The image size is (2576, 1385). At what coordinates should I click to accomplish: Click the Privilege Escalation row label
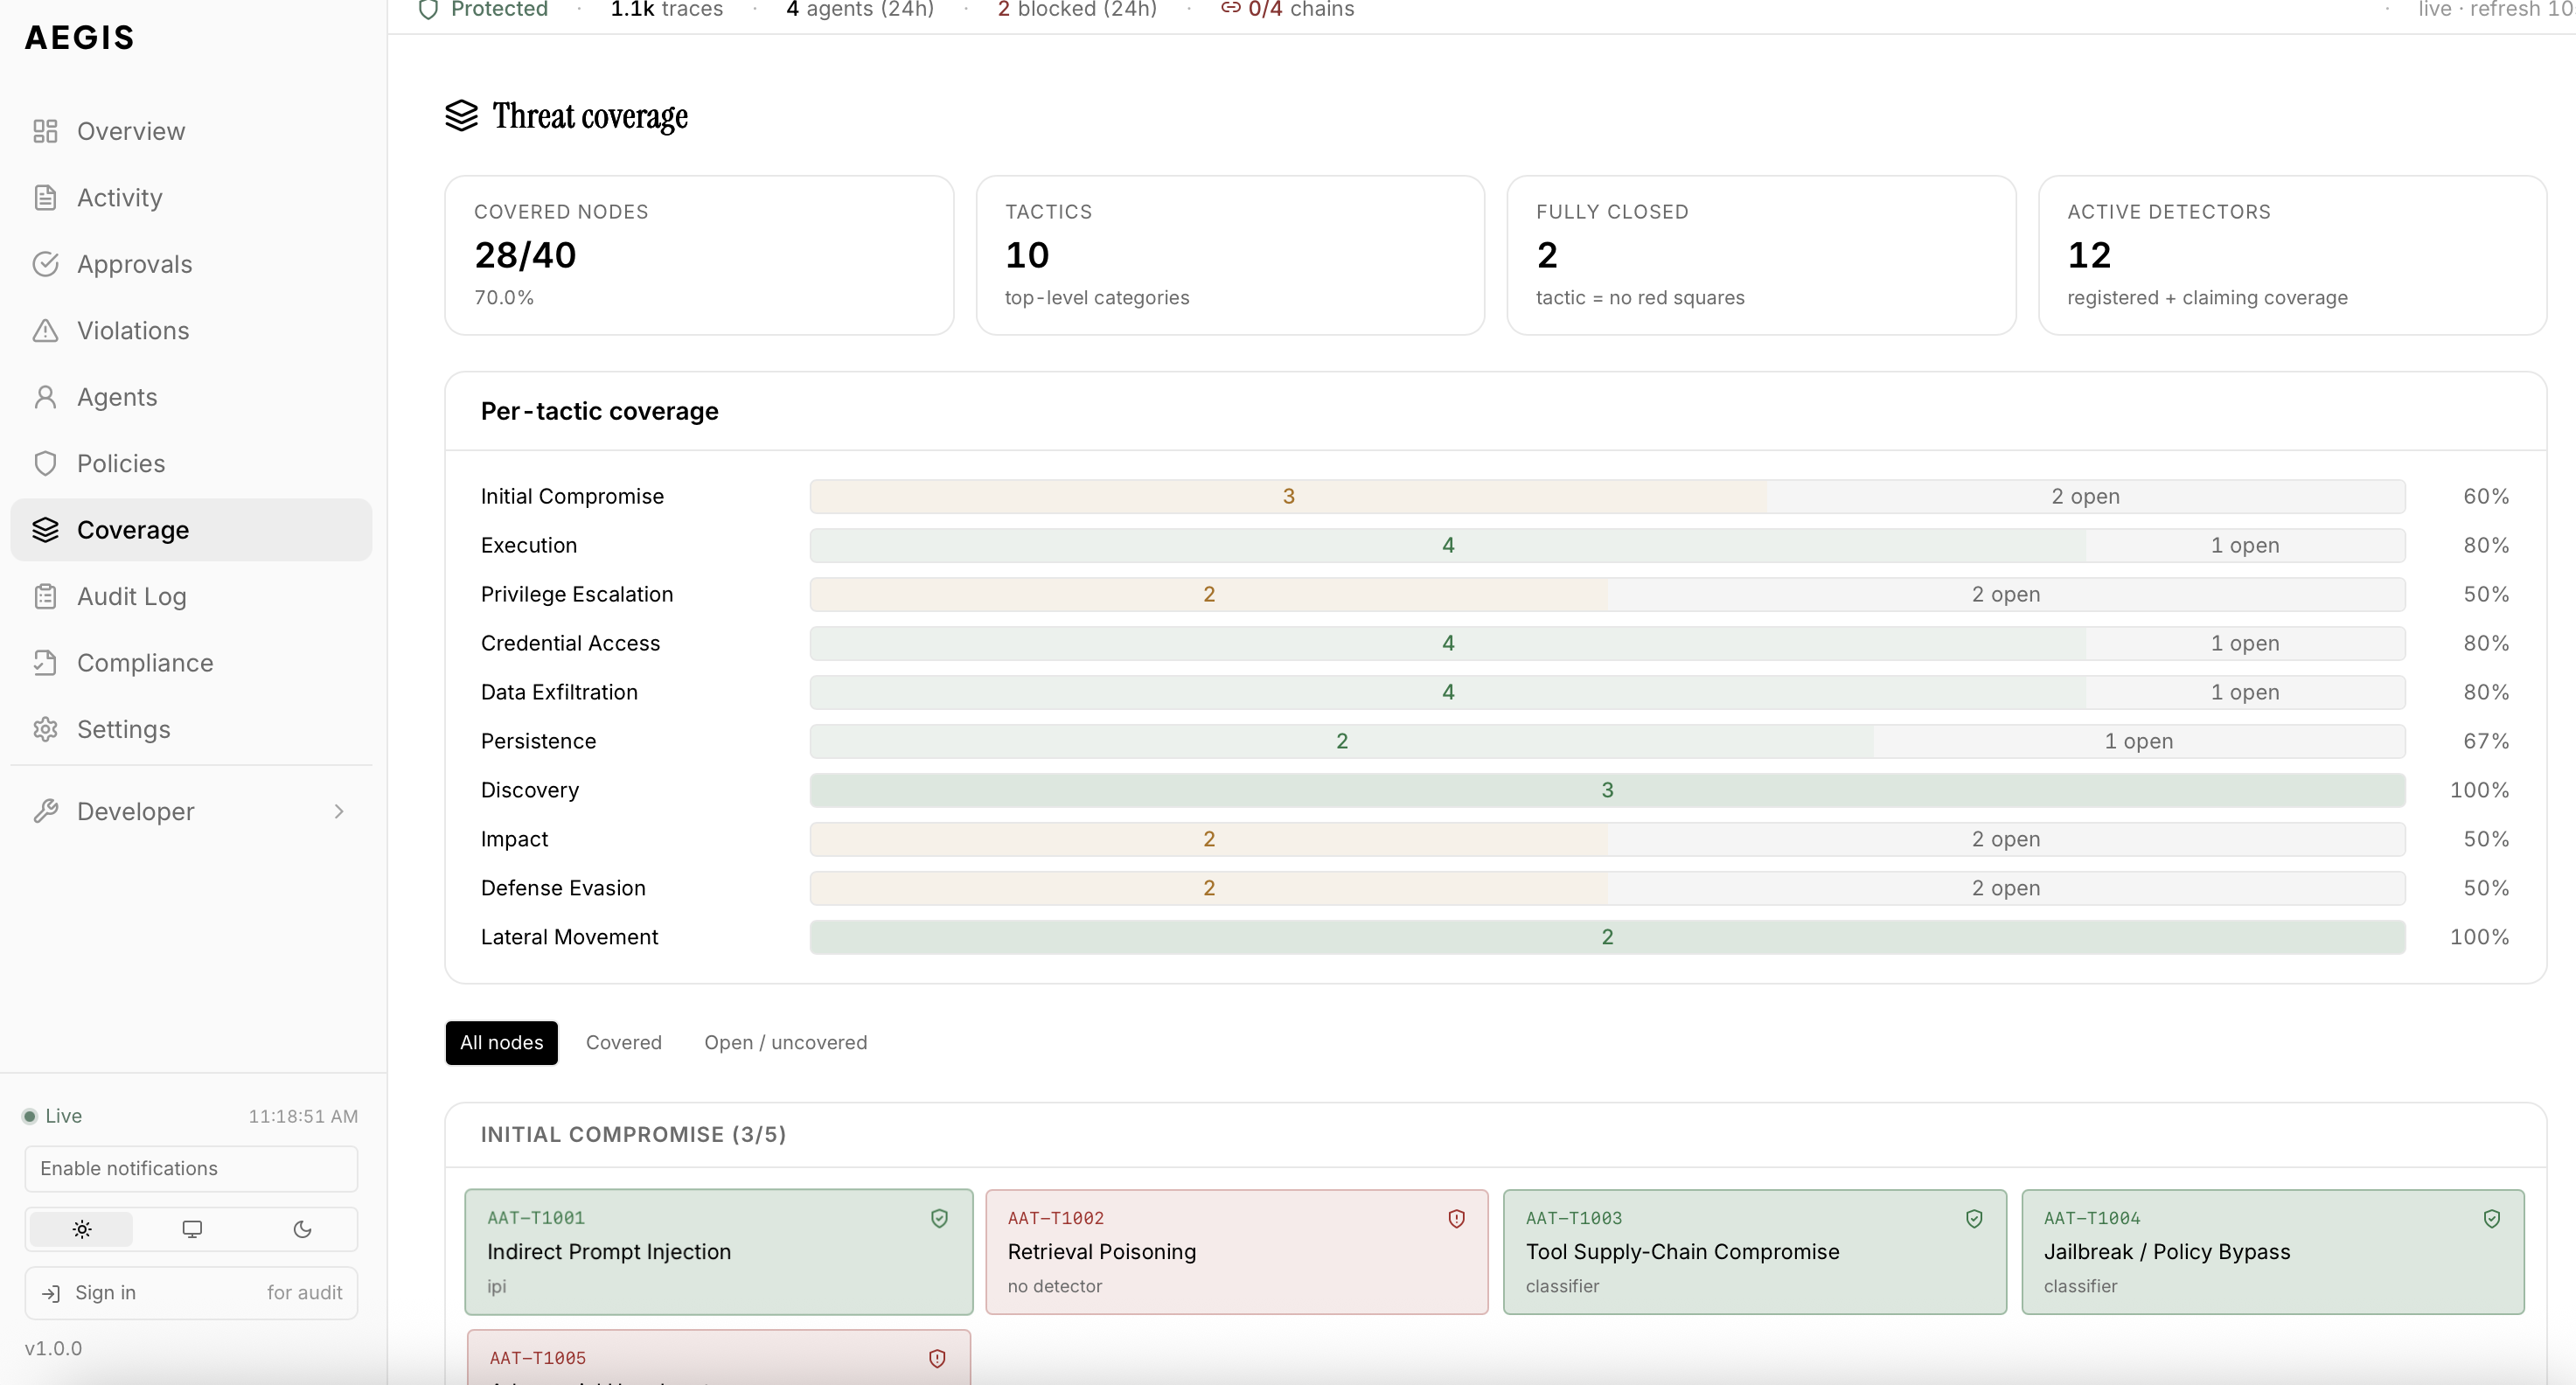click(x=577, y=594)
